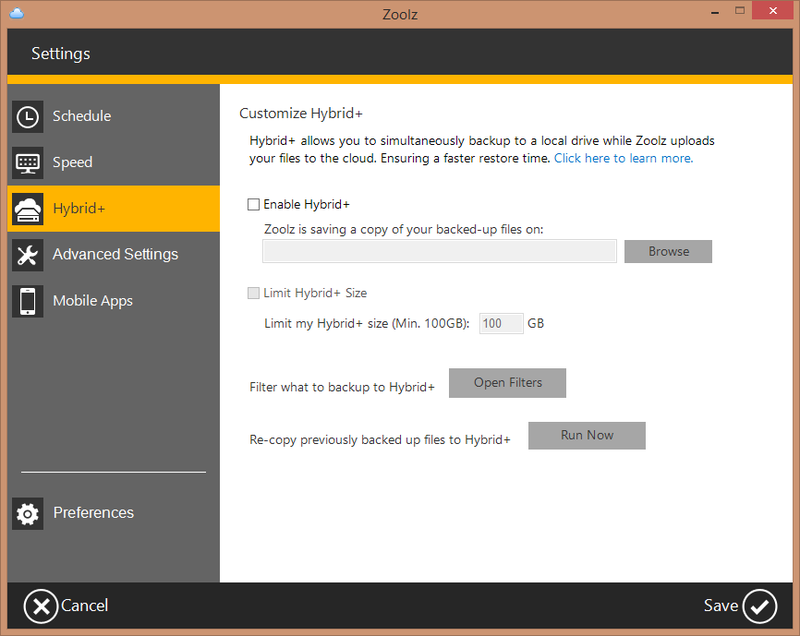Click the Advanced Settings tools icon
Viewport: 800px width, 636px height.
28,255
